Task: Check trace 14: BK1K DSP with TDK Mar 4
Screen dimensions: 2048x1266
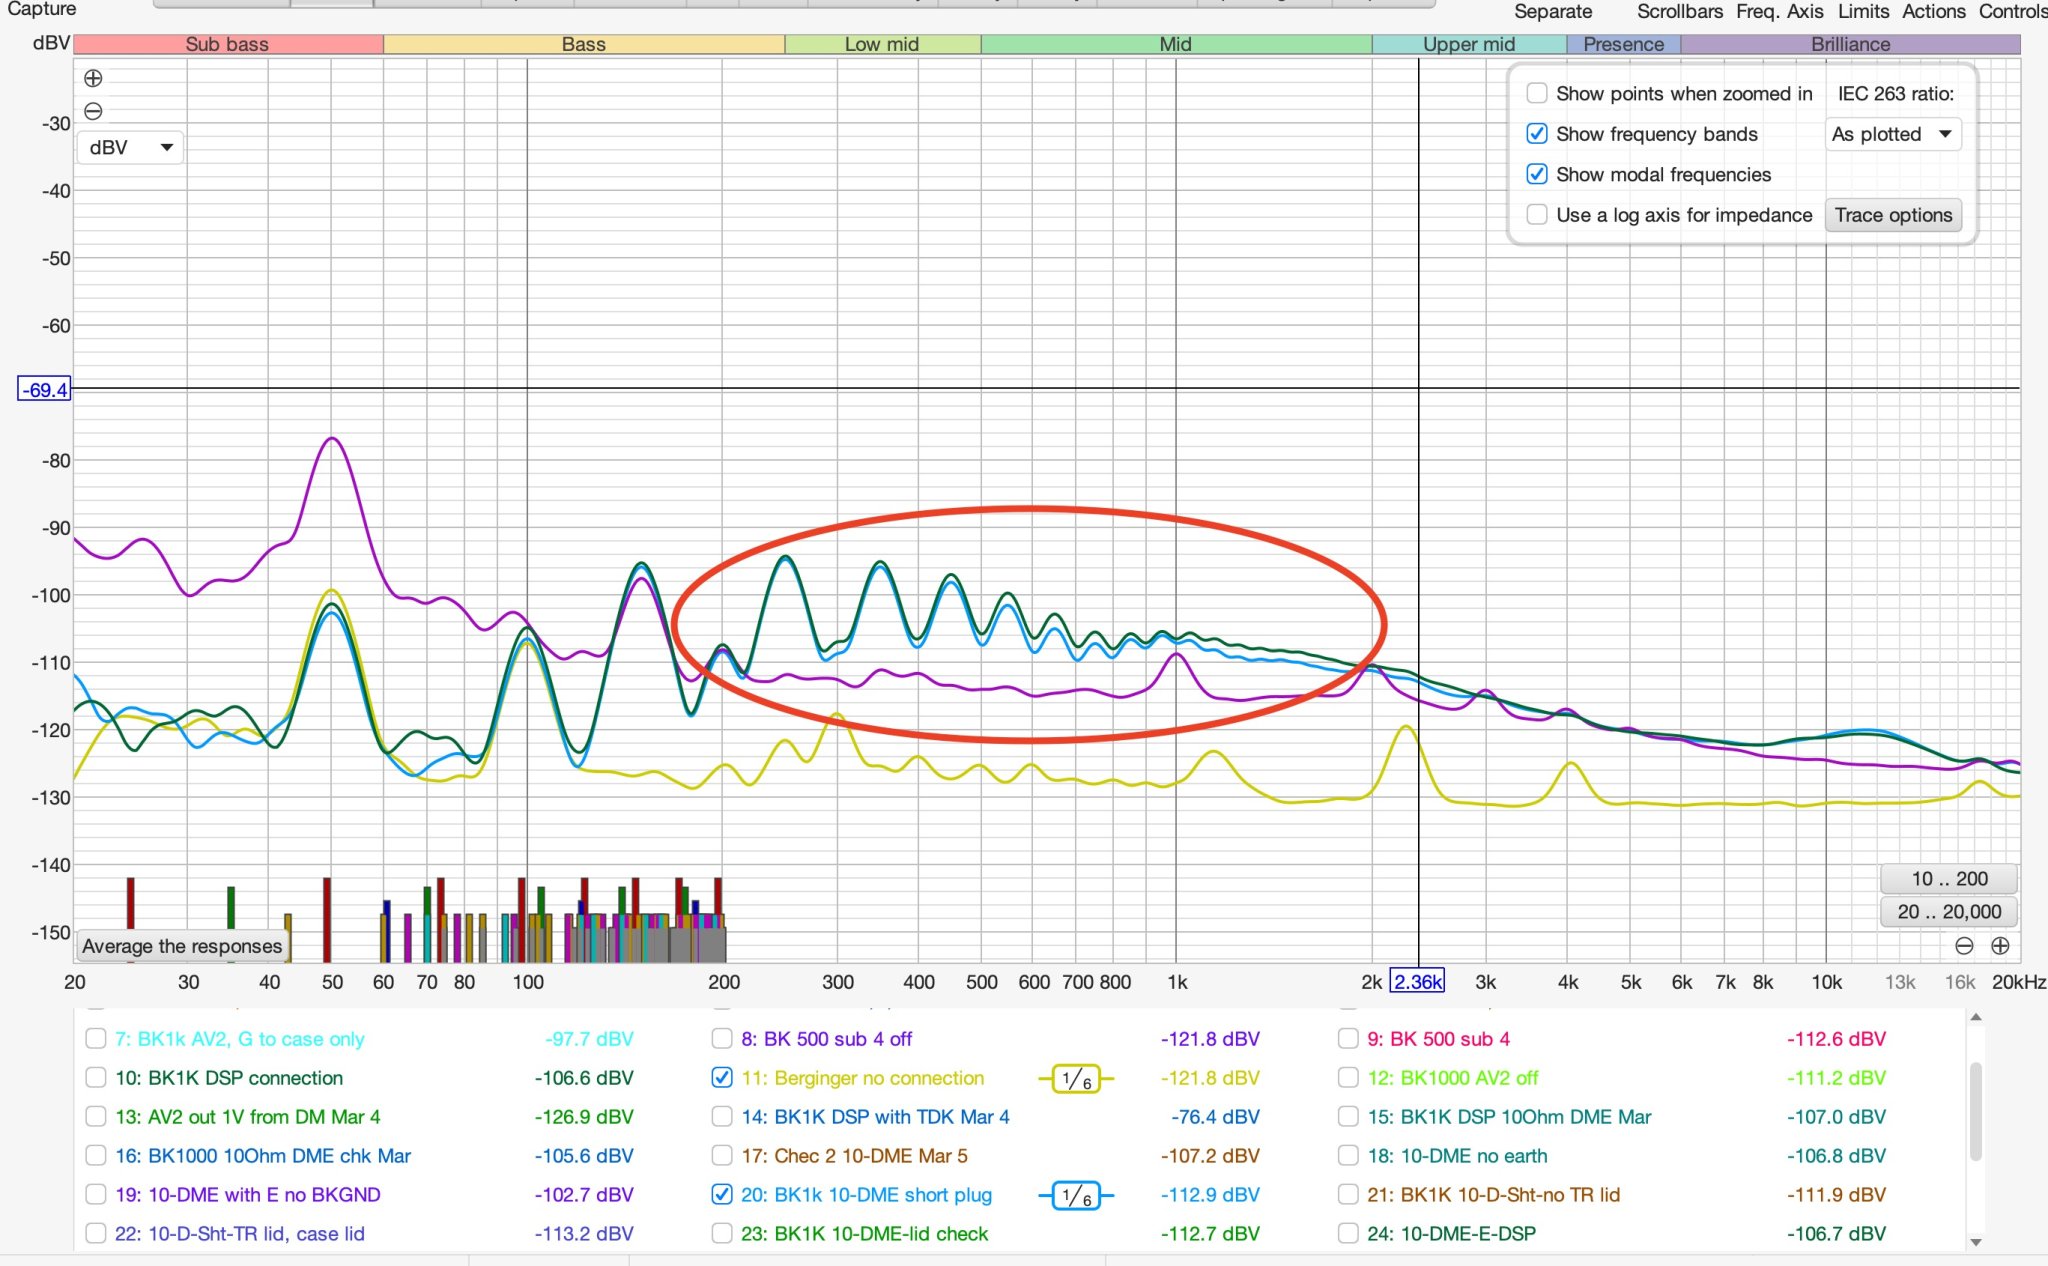Action: click(x=722, y=1117)
